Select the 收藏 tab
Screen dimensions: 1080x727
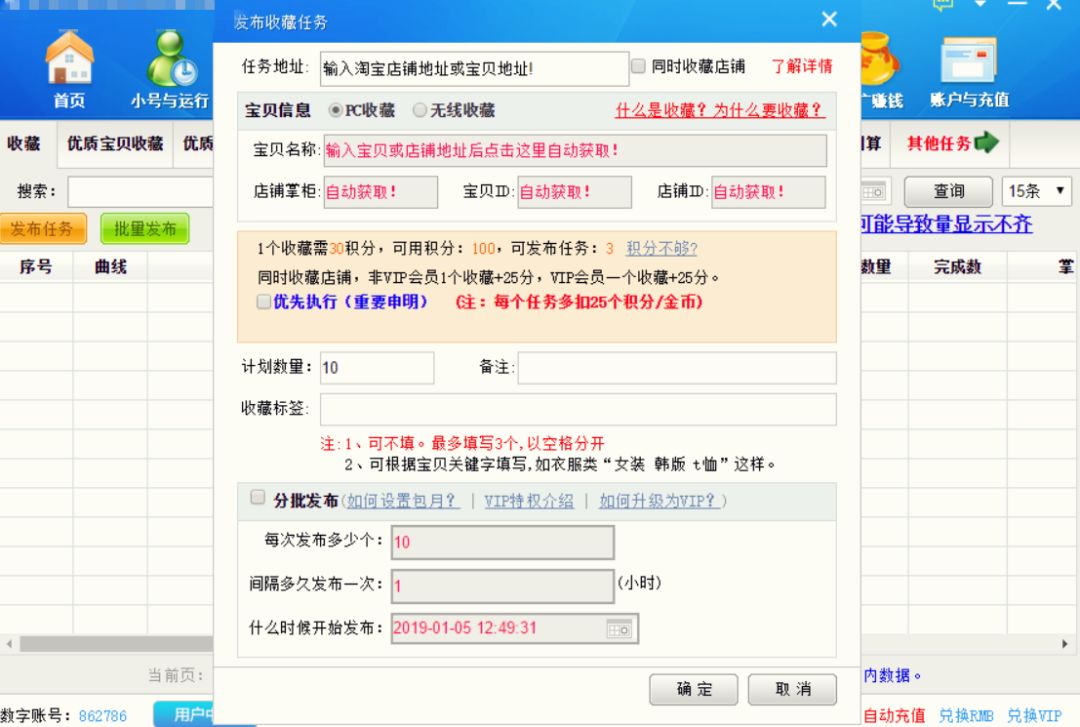click(24, 143)
